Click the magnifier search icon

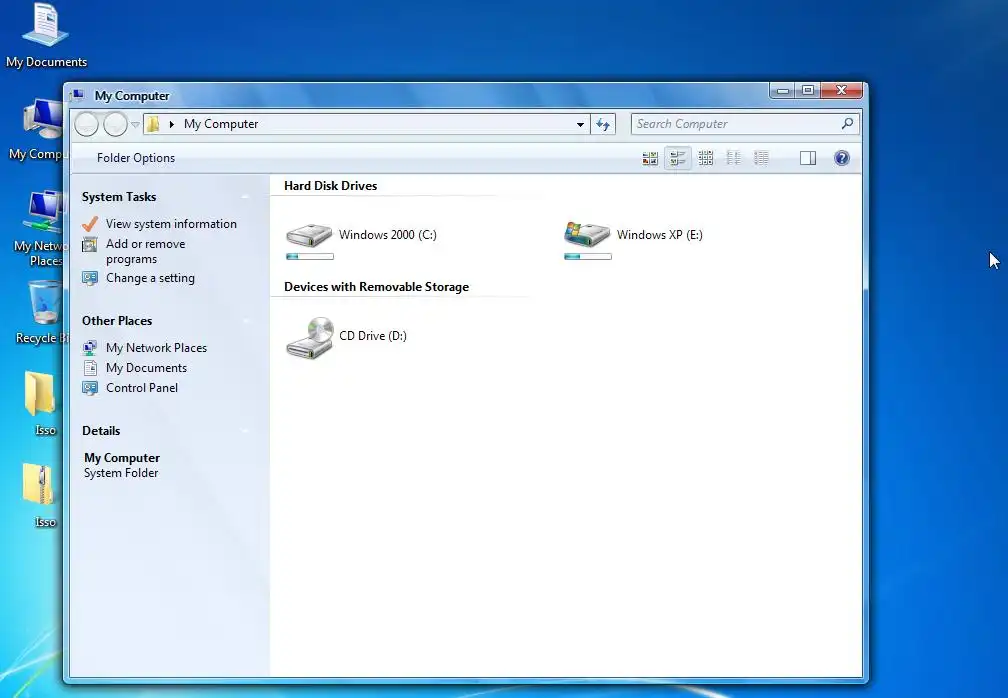pyautogui.click(x=847, y=123)
